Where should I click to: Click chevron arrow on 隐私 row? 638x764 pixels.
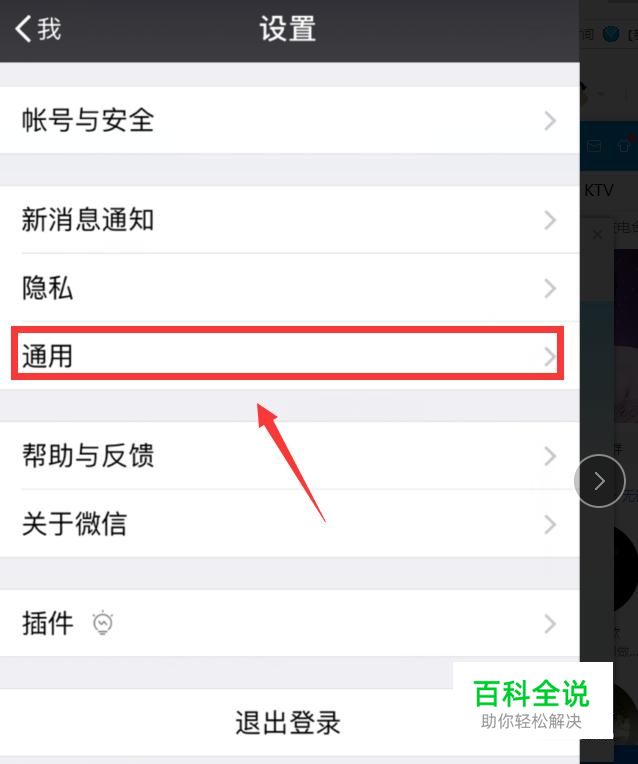click(550, 288)
